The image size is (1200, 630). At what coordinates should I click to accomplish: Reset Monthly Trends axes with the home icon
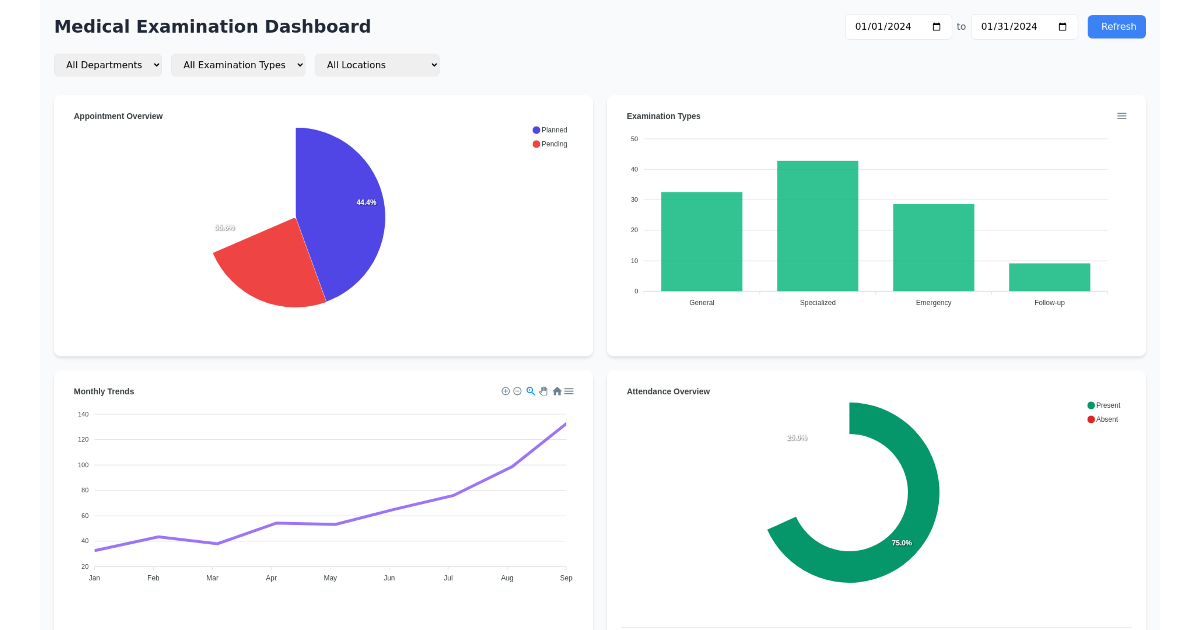point(556,391)
